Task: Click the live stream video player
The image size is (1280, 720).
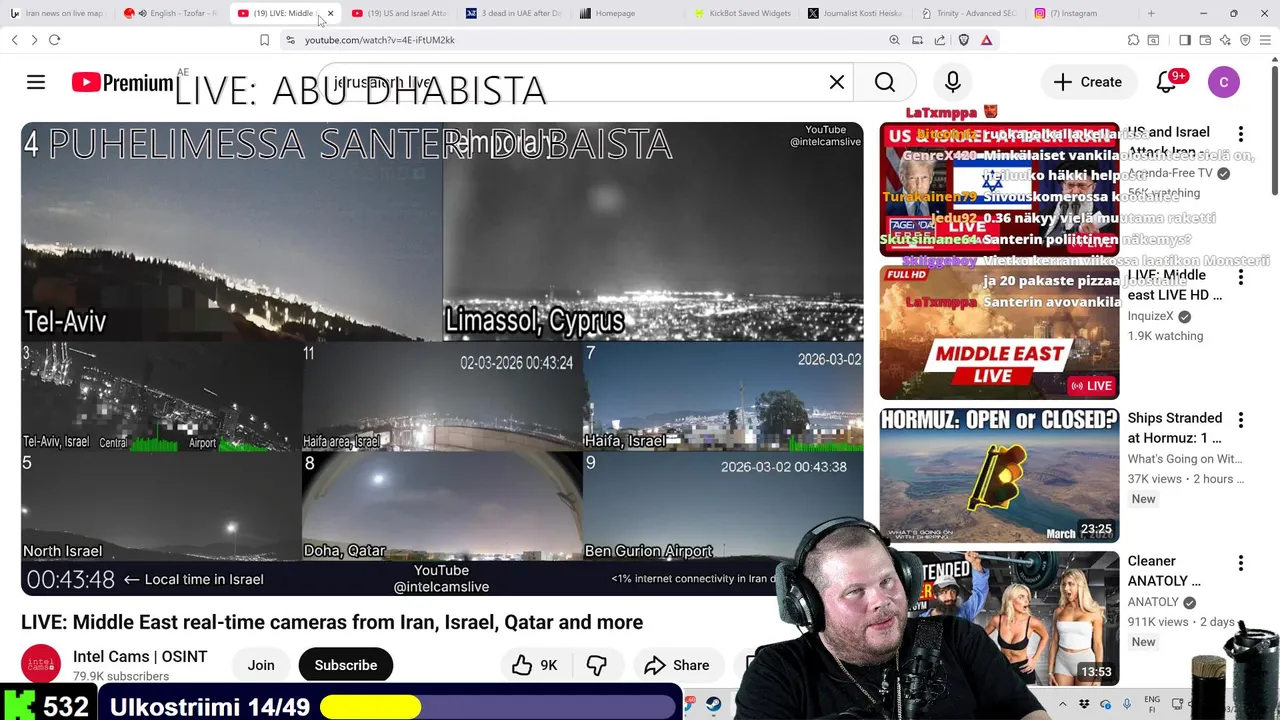Action: click(x=442, y=359)
